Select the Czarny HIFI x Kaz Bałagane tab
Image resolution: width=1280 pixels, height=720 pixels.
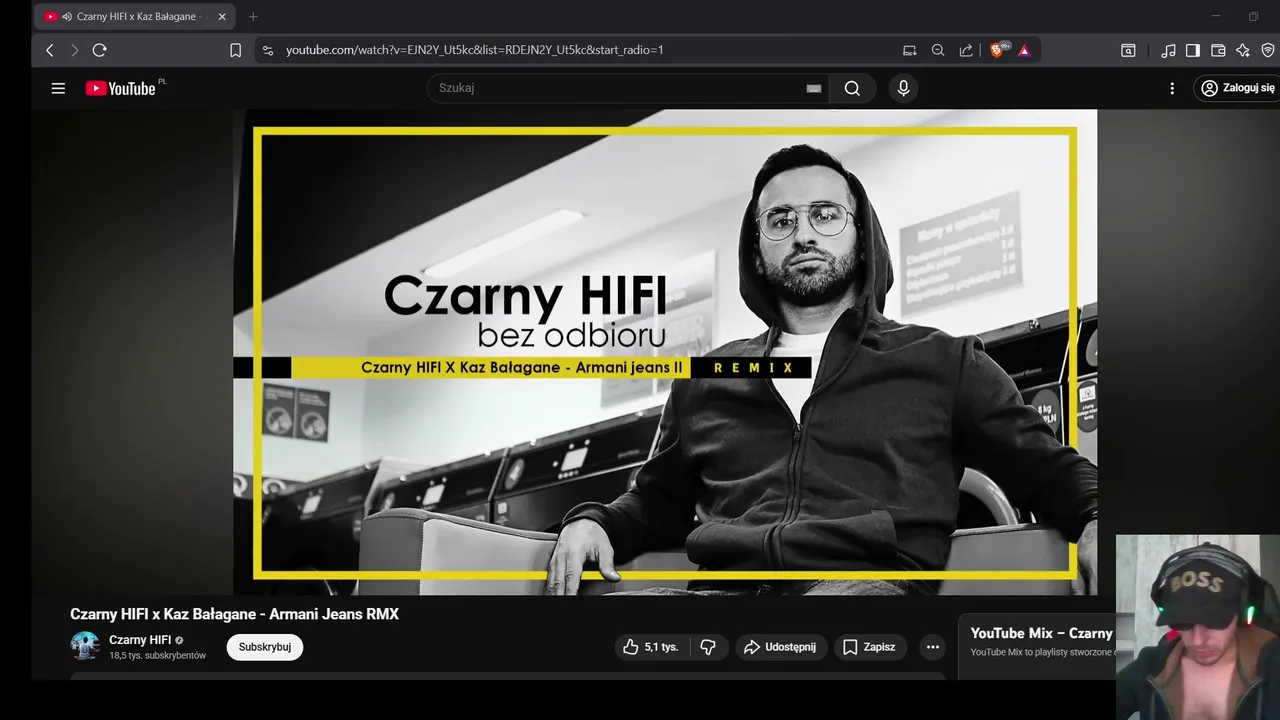coord(135,17)
